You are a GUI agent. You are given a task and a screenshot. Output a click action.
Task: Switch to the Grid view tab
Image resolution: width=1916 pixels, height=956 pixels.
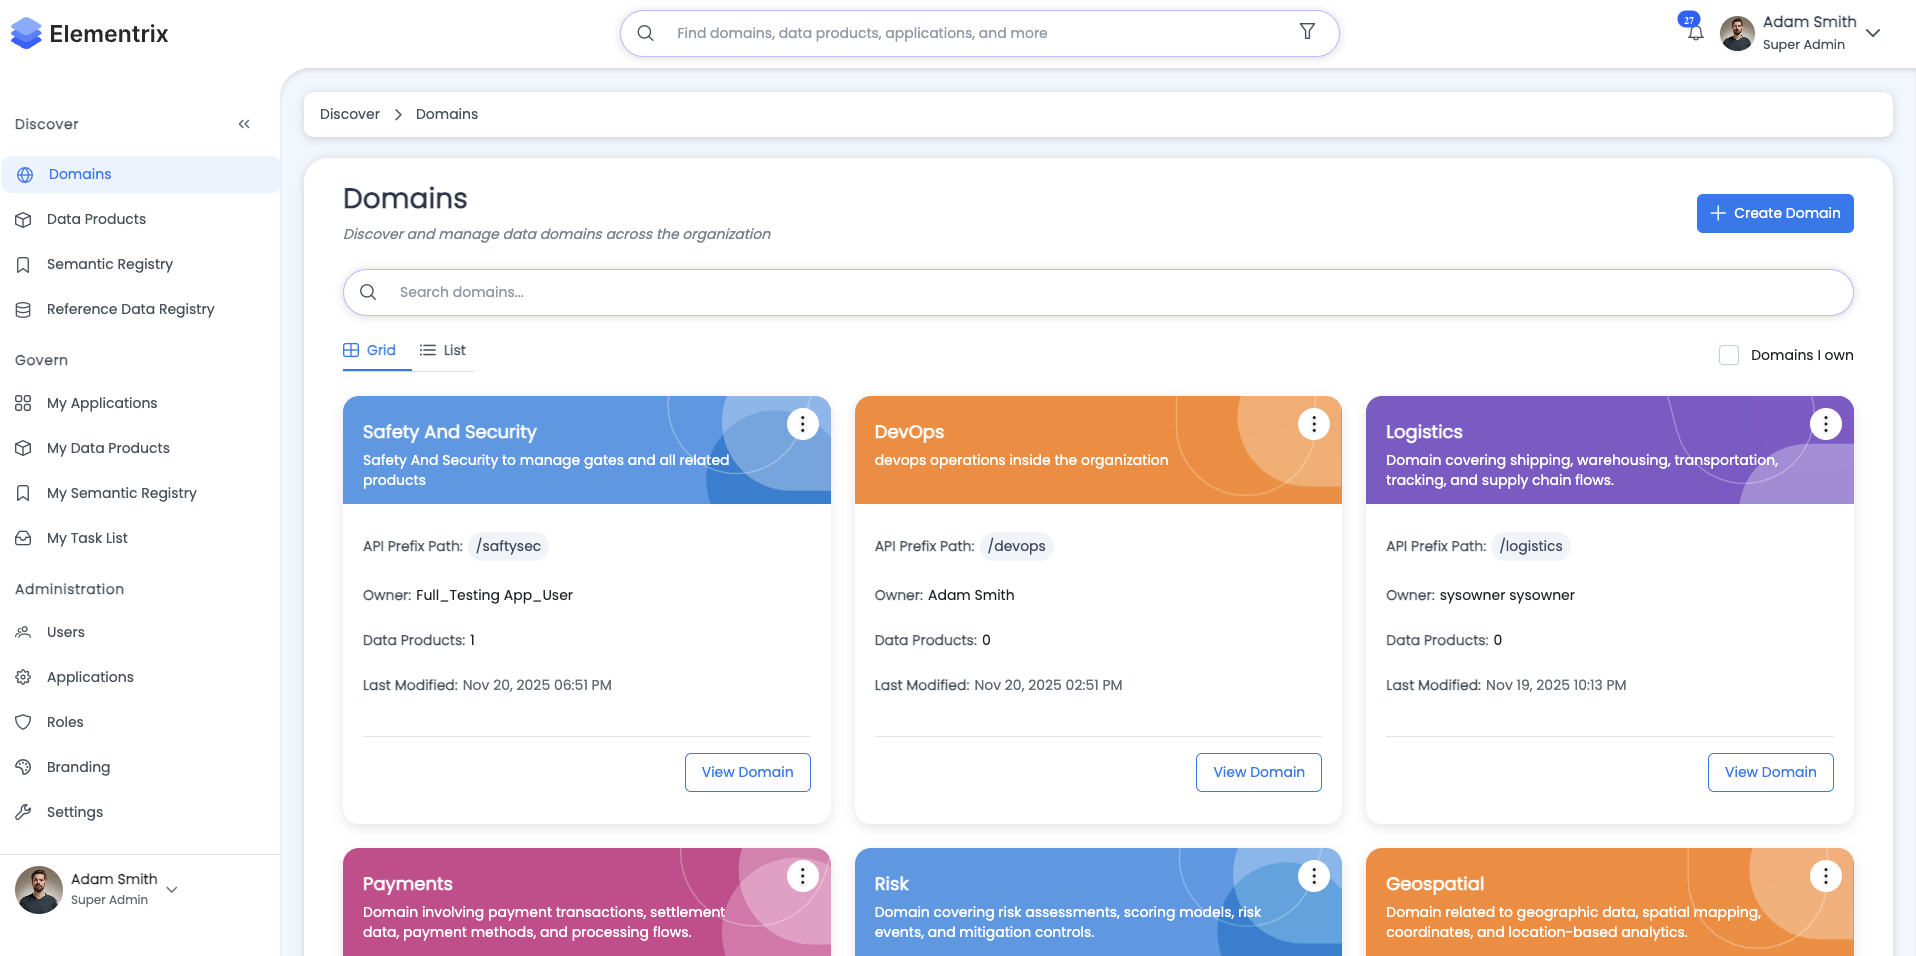[370, 350]
